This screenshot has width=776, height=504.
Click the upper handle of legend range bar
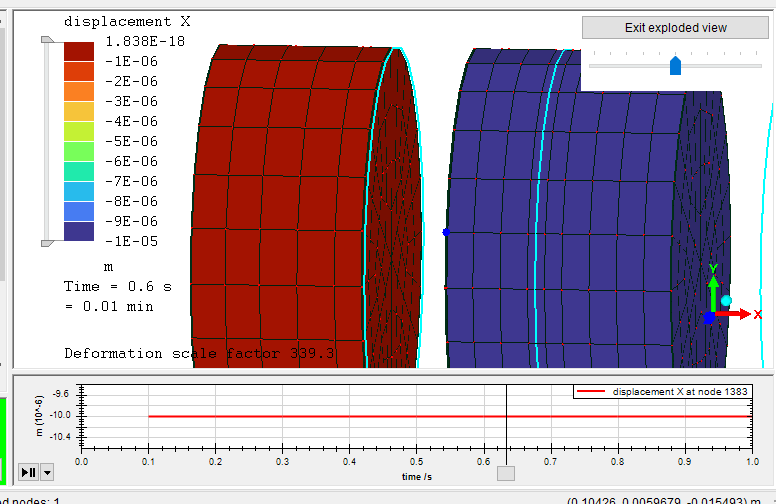(x=47, y=40)
